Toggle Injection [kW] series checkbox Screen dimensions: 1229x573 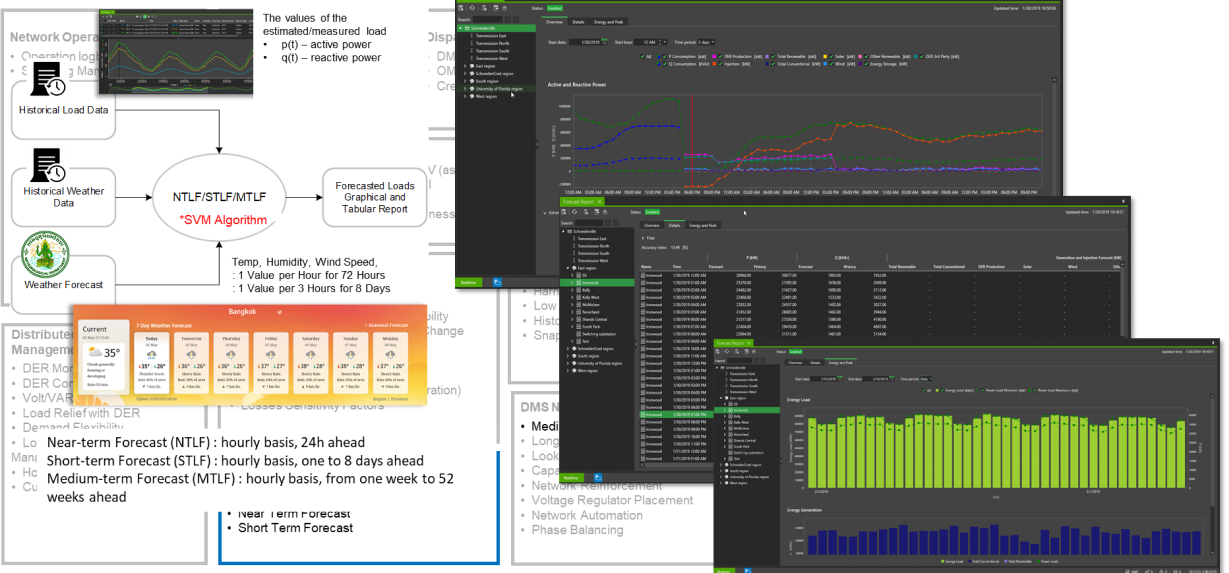(720, 64)
